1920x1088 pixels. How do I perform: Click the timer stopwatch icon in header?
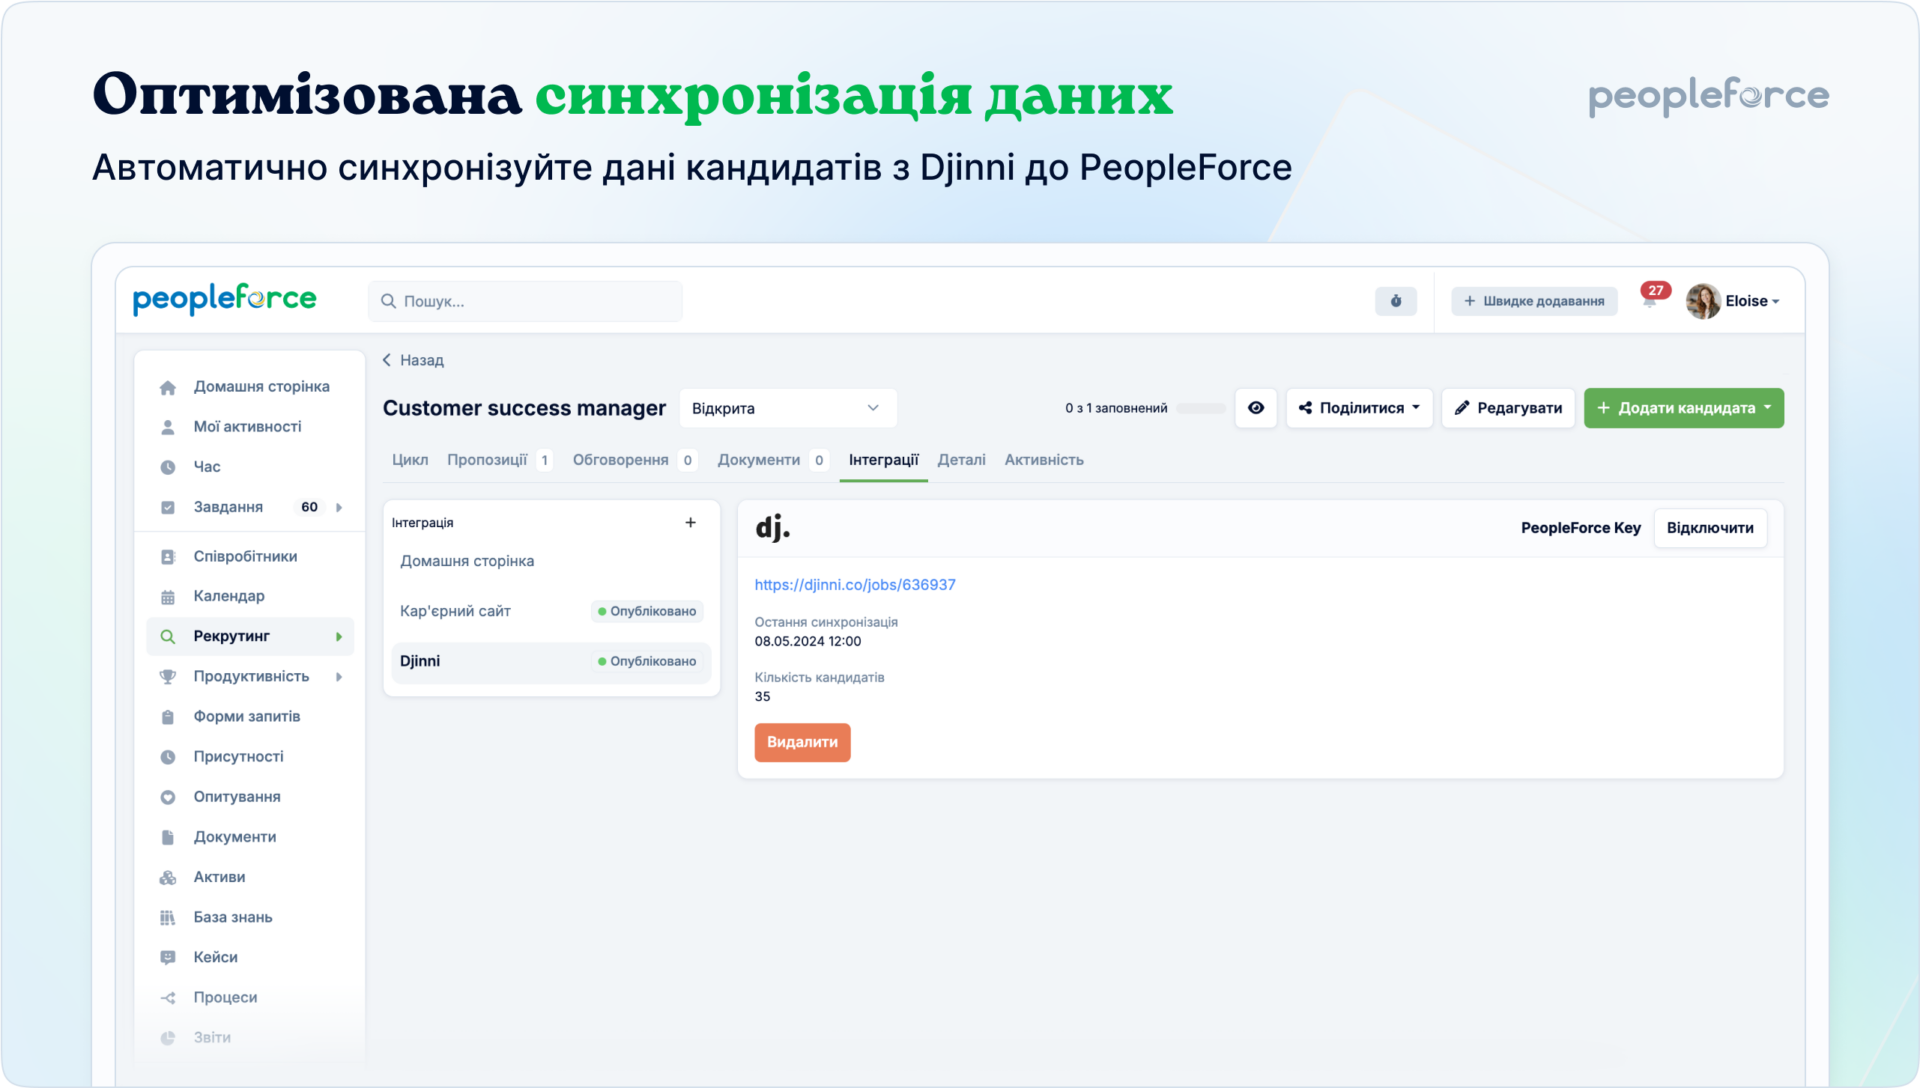pos(1395,301)
